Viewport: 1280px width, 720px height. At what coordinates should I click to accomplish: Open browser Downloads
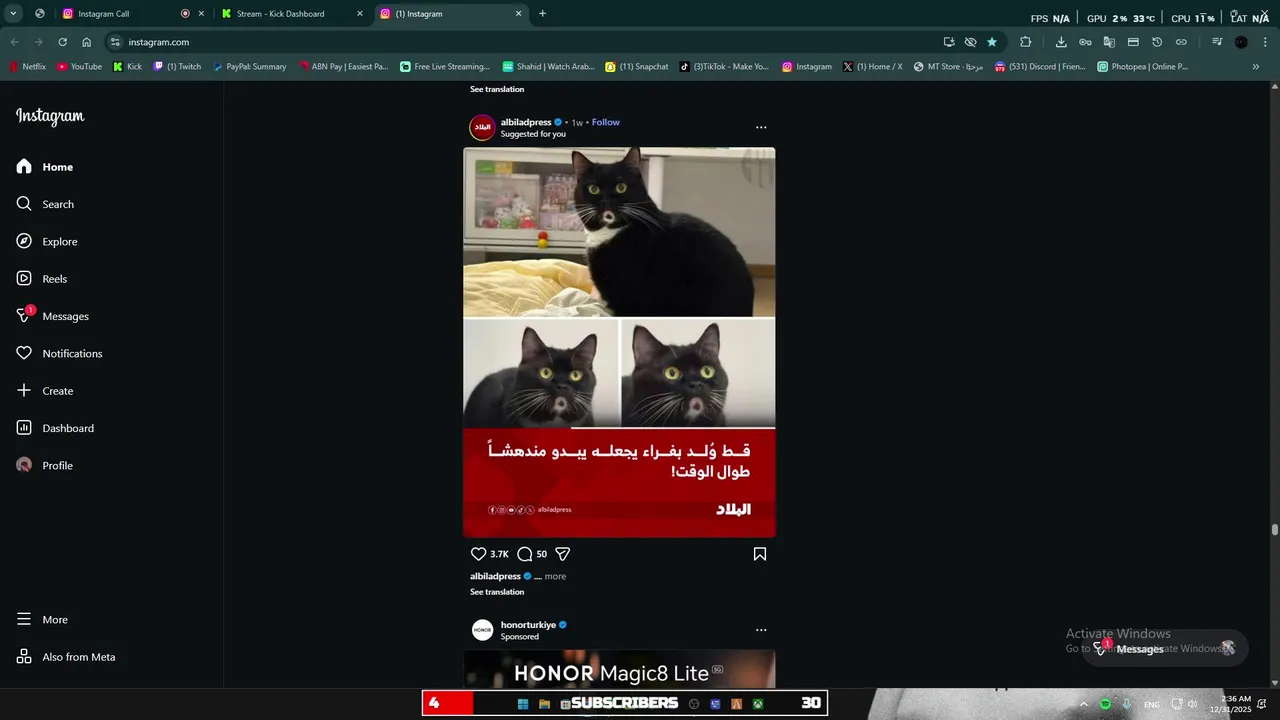pos(1061,42)
